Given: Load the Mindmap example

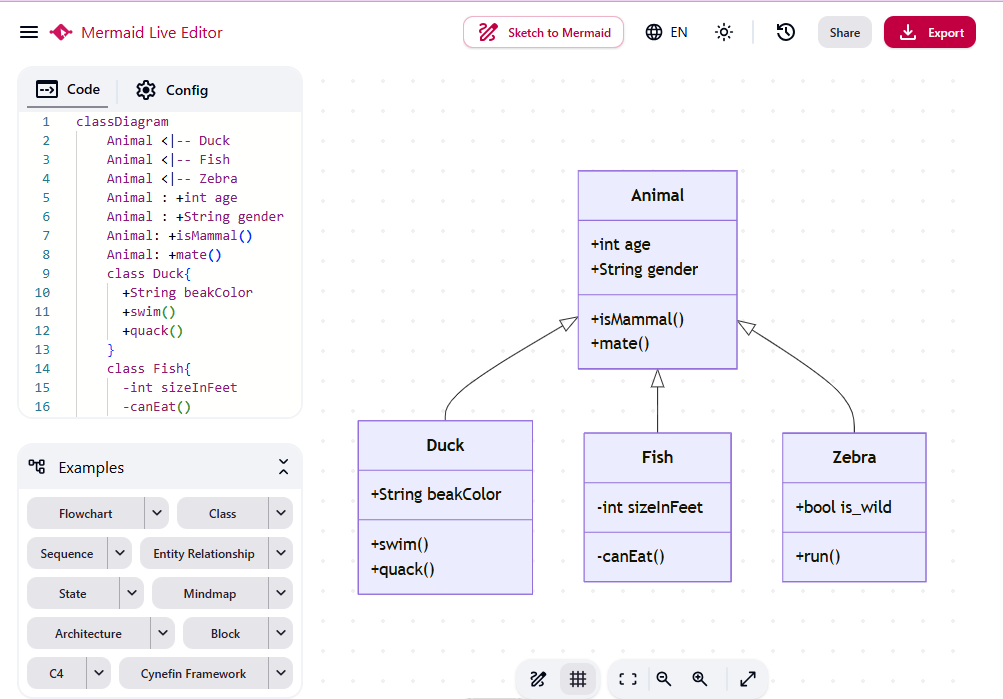Looking at the screenshot, I should point(210,593).
